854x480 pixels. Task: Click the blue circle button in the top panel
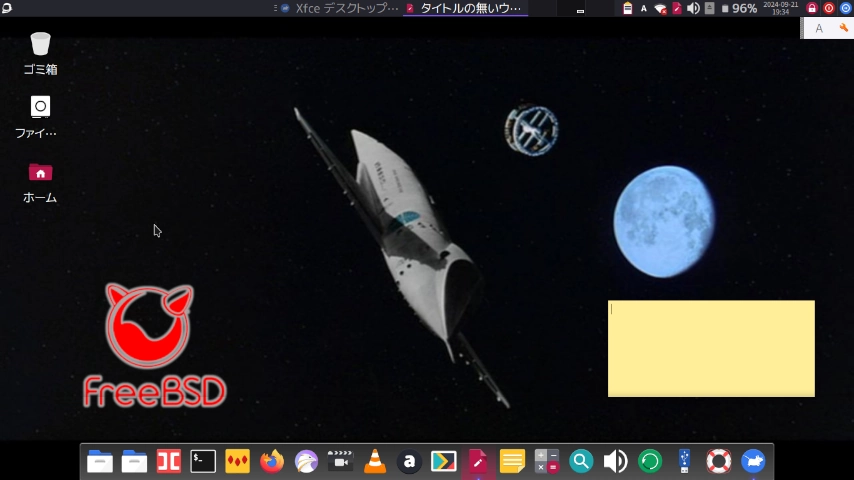coord(846,8)
